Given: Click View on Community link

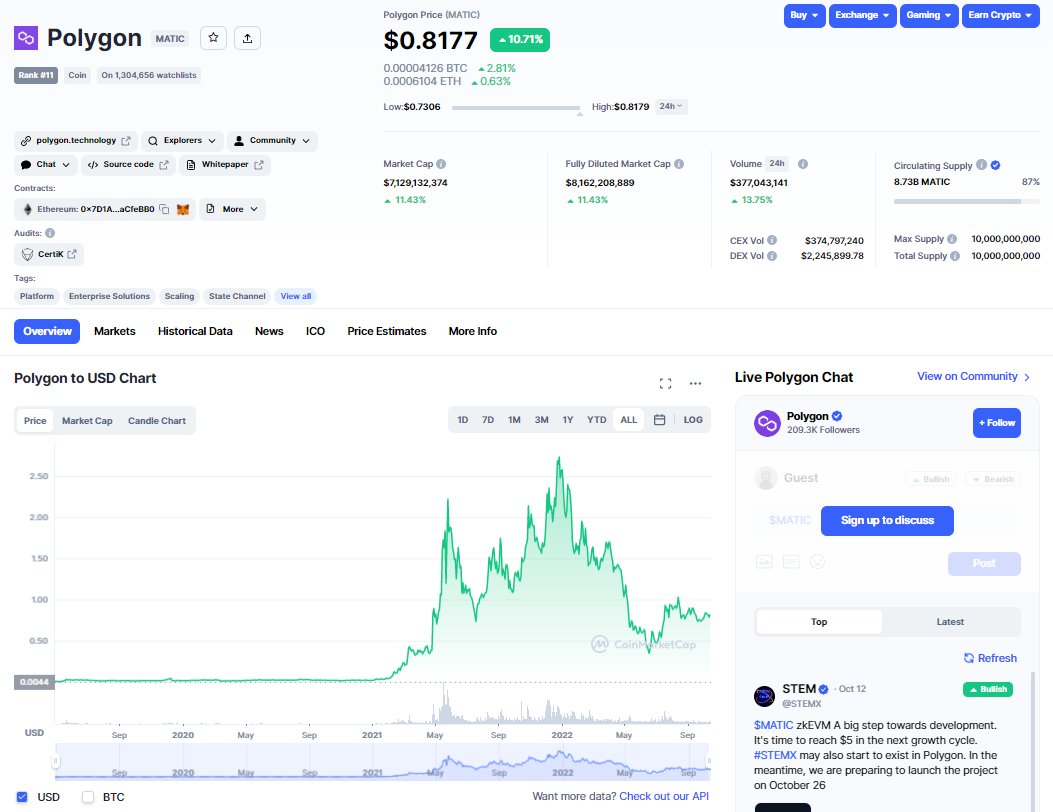Looking at the screenshot, I should click(973, 377).
